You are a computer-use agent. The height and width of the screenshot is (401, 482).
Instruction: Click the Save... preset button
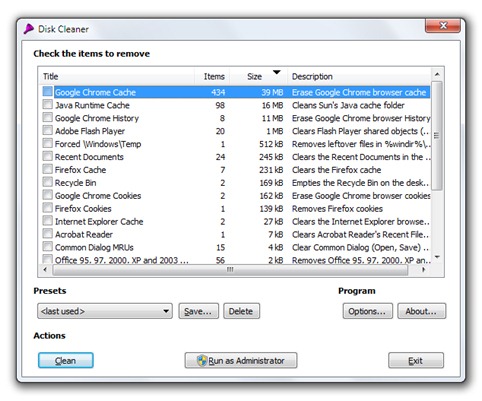[x=198, y=311]
